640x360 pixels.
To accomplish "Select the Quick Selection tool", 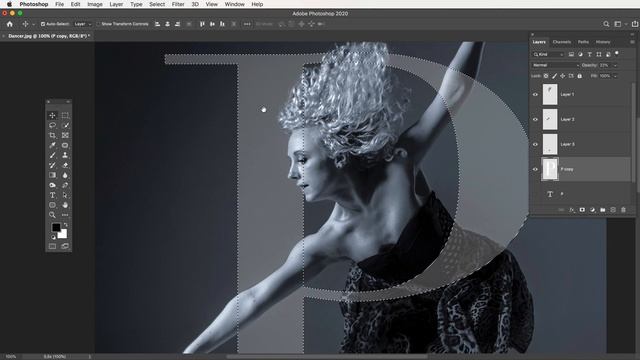I will 65,125.
